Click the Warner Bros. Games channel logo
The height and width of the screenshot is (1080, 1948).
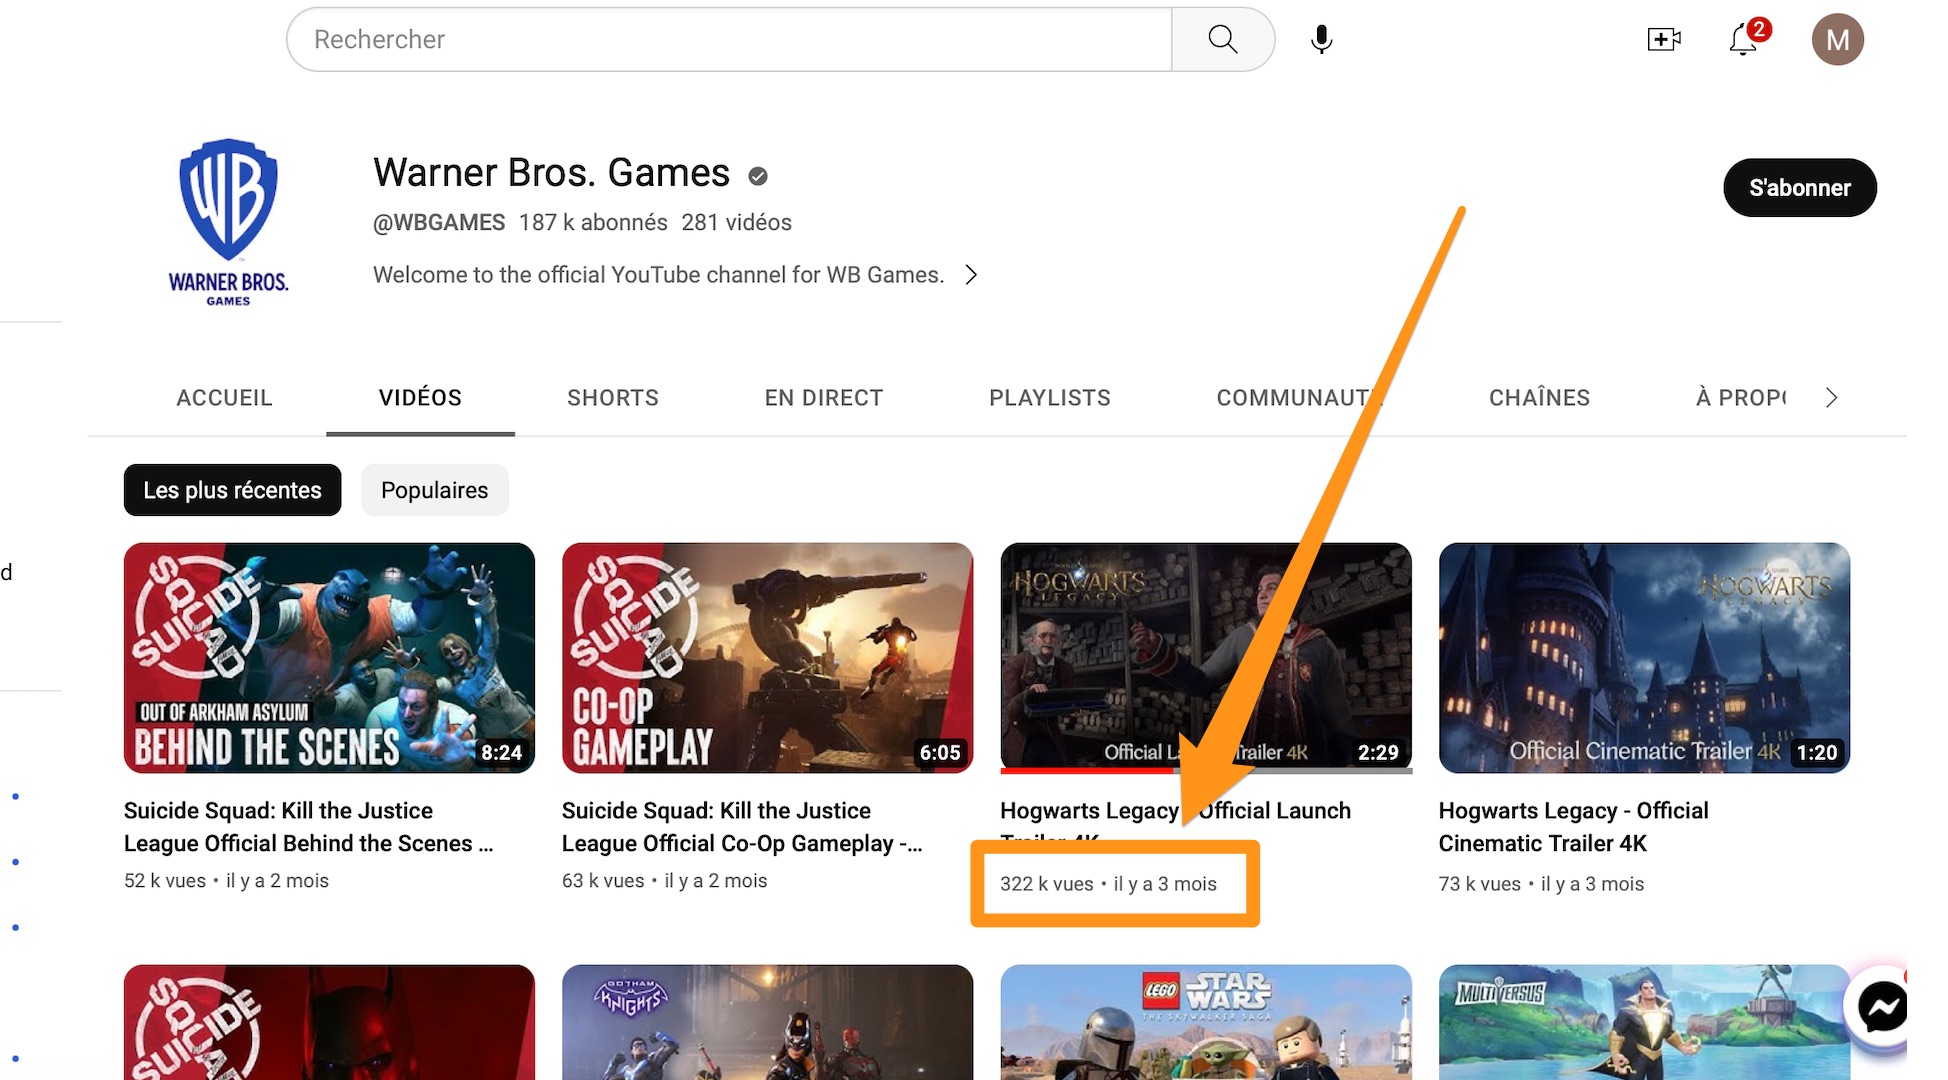pos(228,222)
